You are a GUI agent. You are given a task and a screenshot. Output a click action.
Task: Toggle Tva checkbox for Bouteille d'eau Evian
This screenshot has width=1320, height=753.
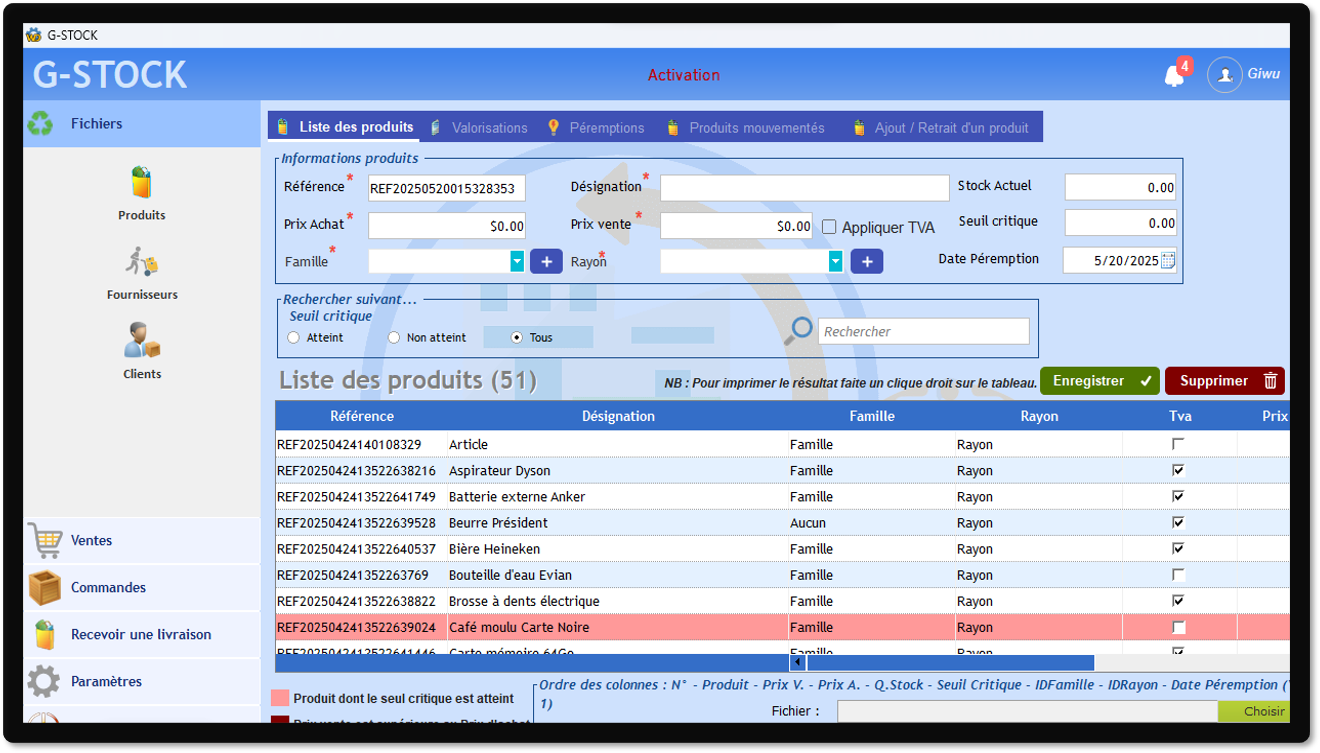point(1179,575)
